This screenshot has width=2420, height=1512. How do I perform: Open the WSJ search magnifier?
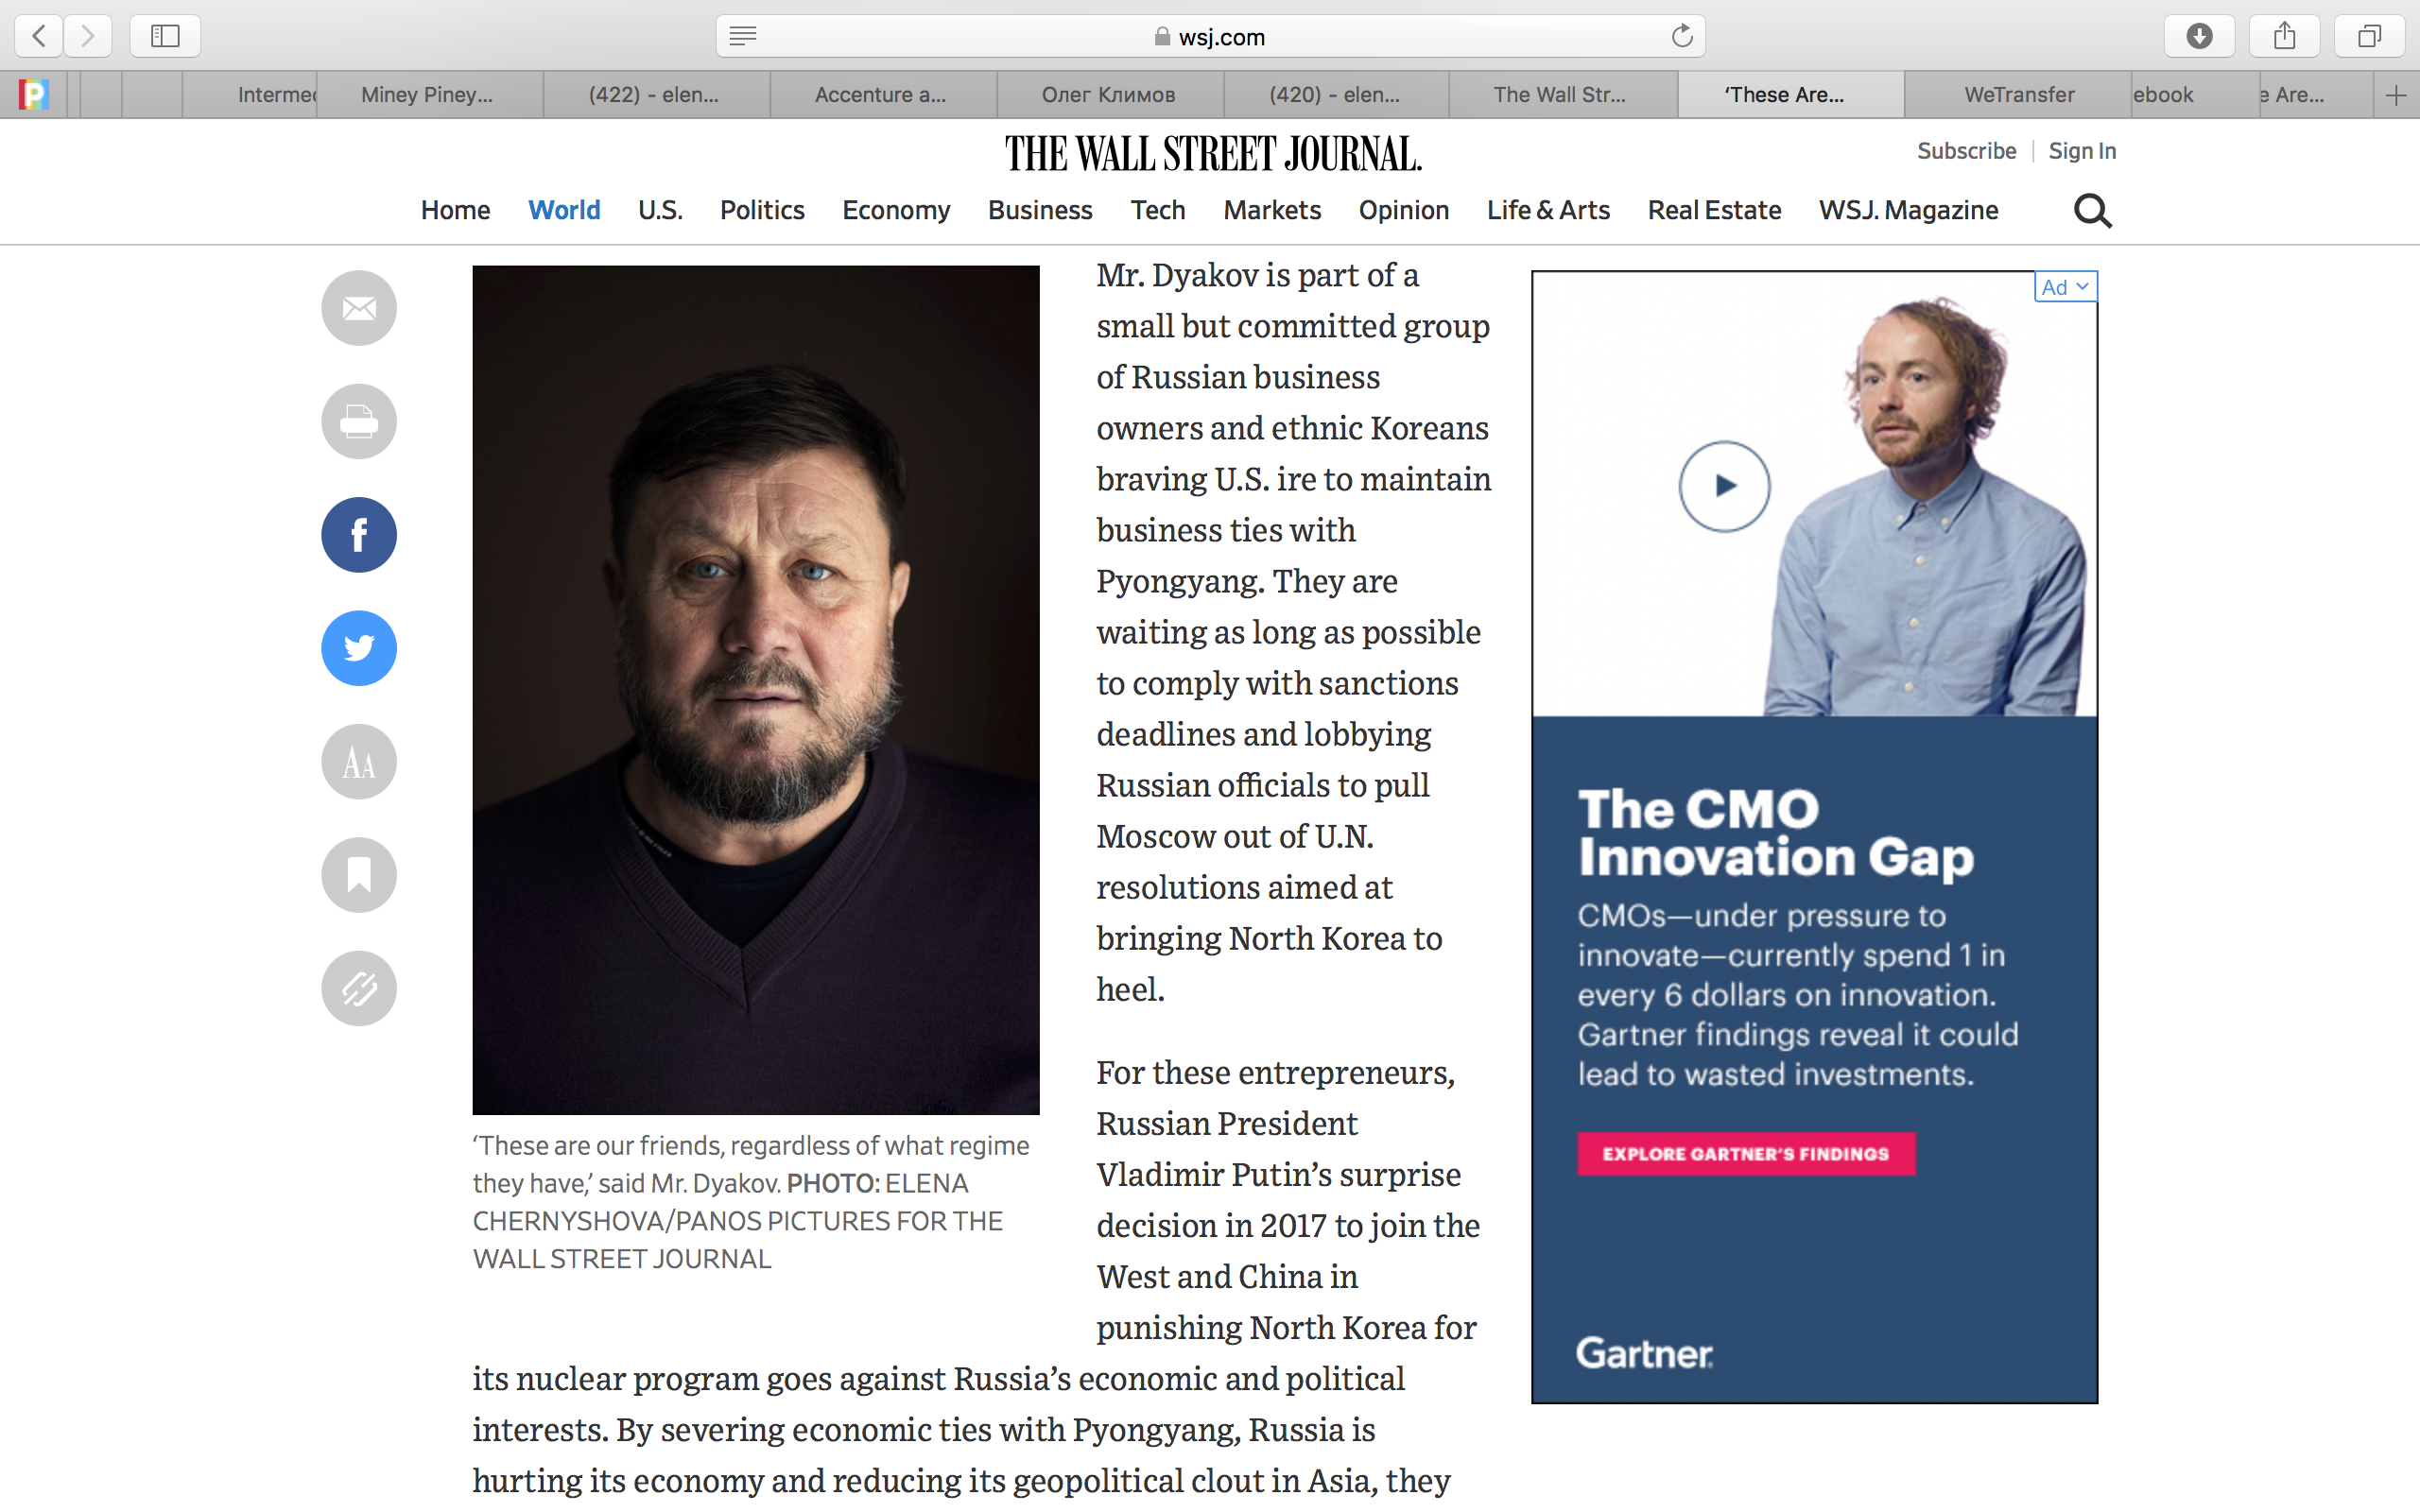pos(2092,211)
